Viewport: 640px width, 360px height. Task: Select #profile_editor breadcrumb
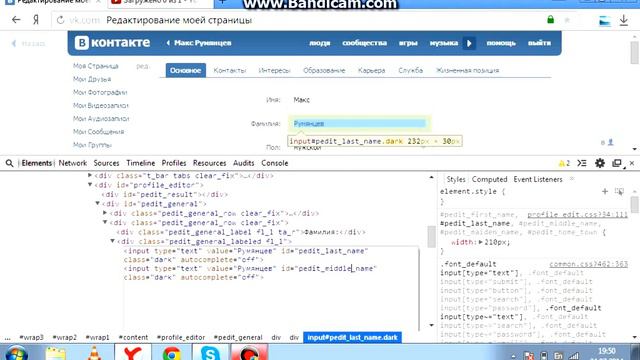pyautogui.click(x=181, y=338)
